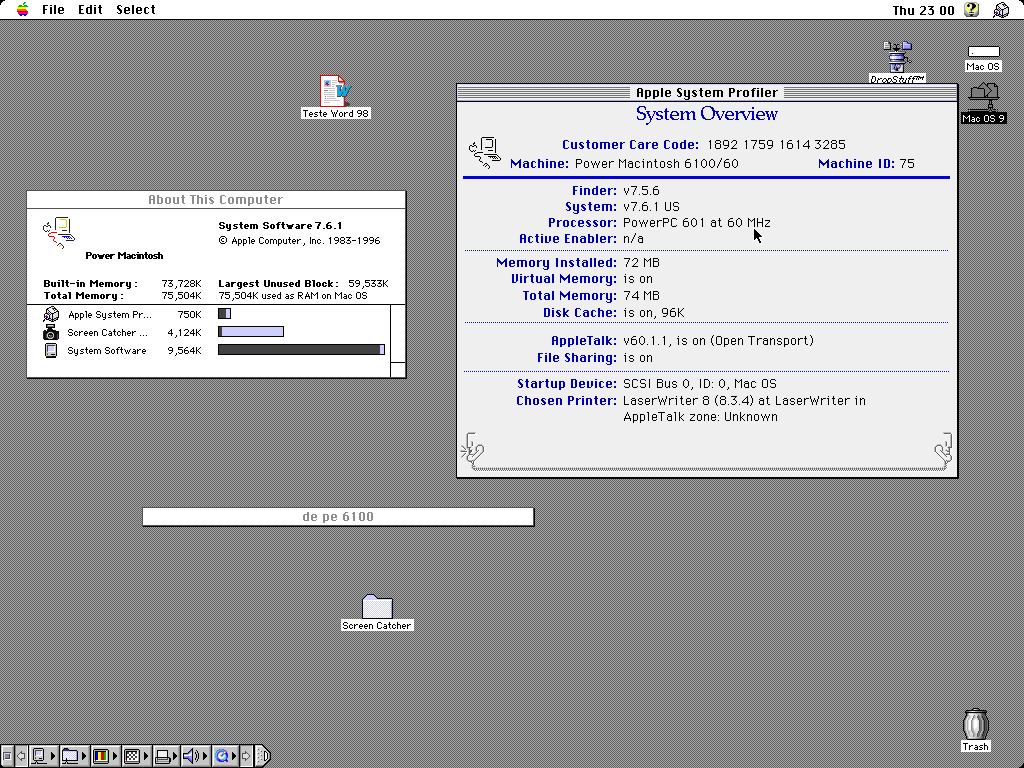Click the System Software icon in the memory list
The image size is (1024, 768).
(51, 351)
